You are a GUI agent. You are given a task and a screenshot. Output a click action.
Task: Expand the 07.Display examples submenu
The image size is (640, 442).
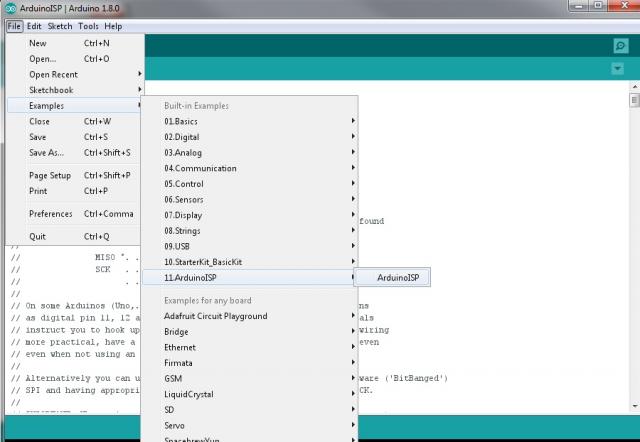click(x=249, y=215)
